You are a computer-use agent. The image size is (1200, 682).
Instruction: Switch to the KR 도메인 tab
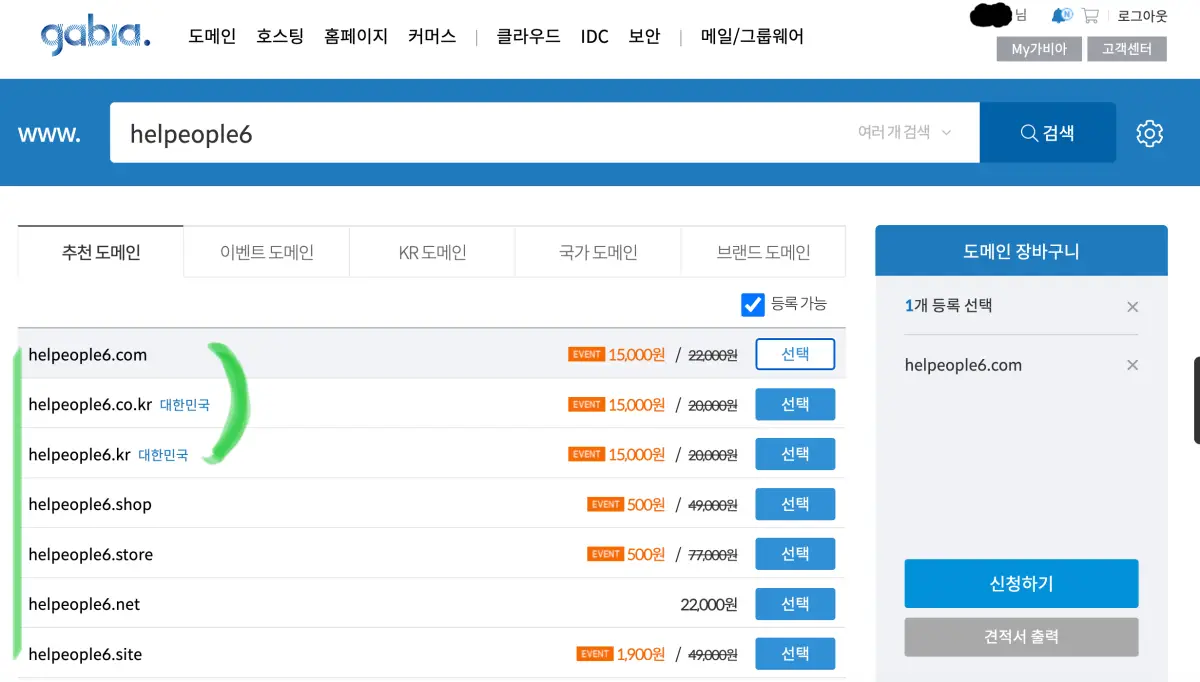[432, 252]
